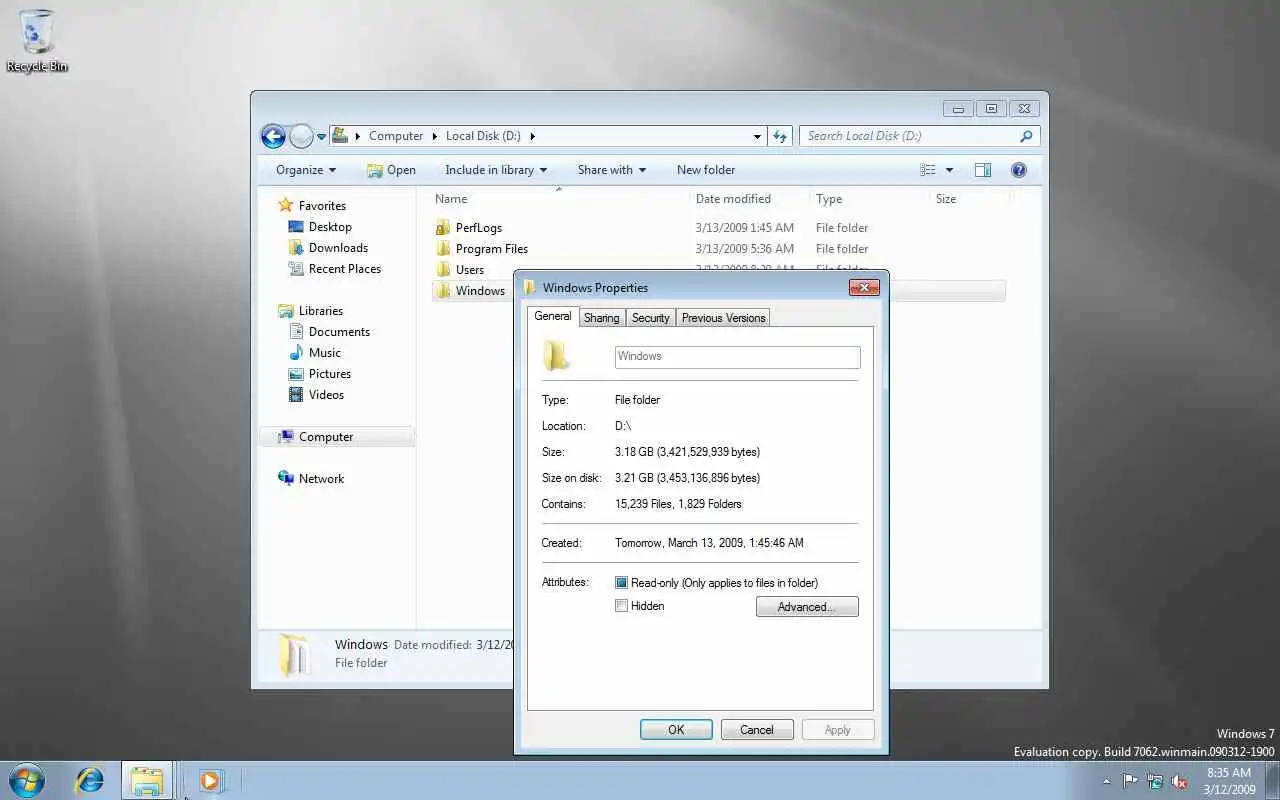This screenshot has height=800, width=1280.
Task: Open Windows Media Player from taskbar
Action: point(210,780)
